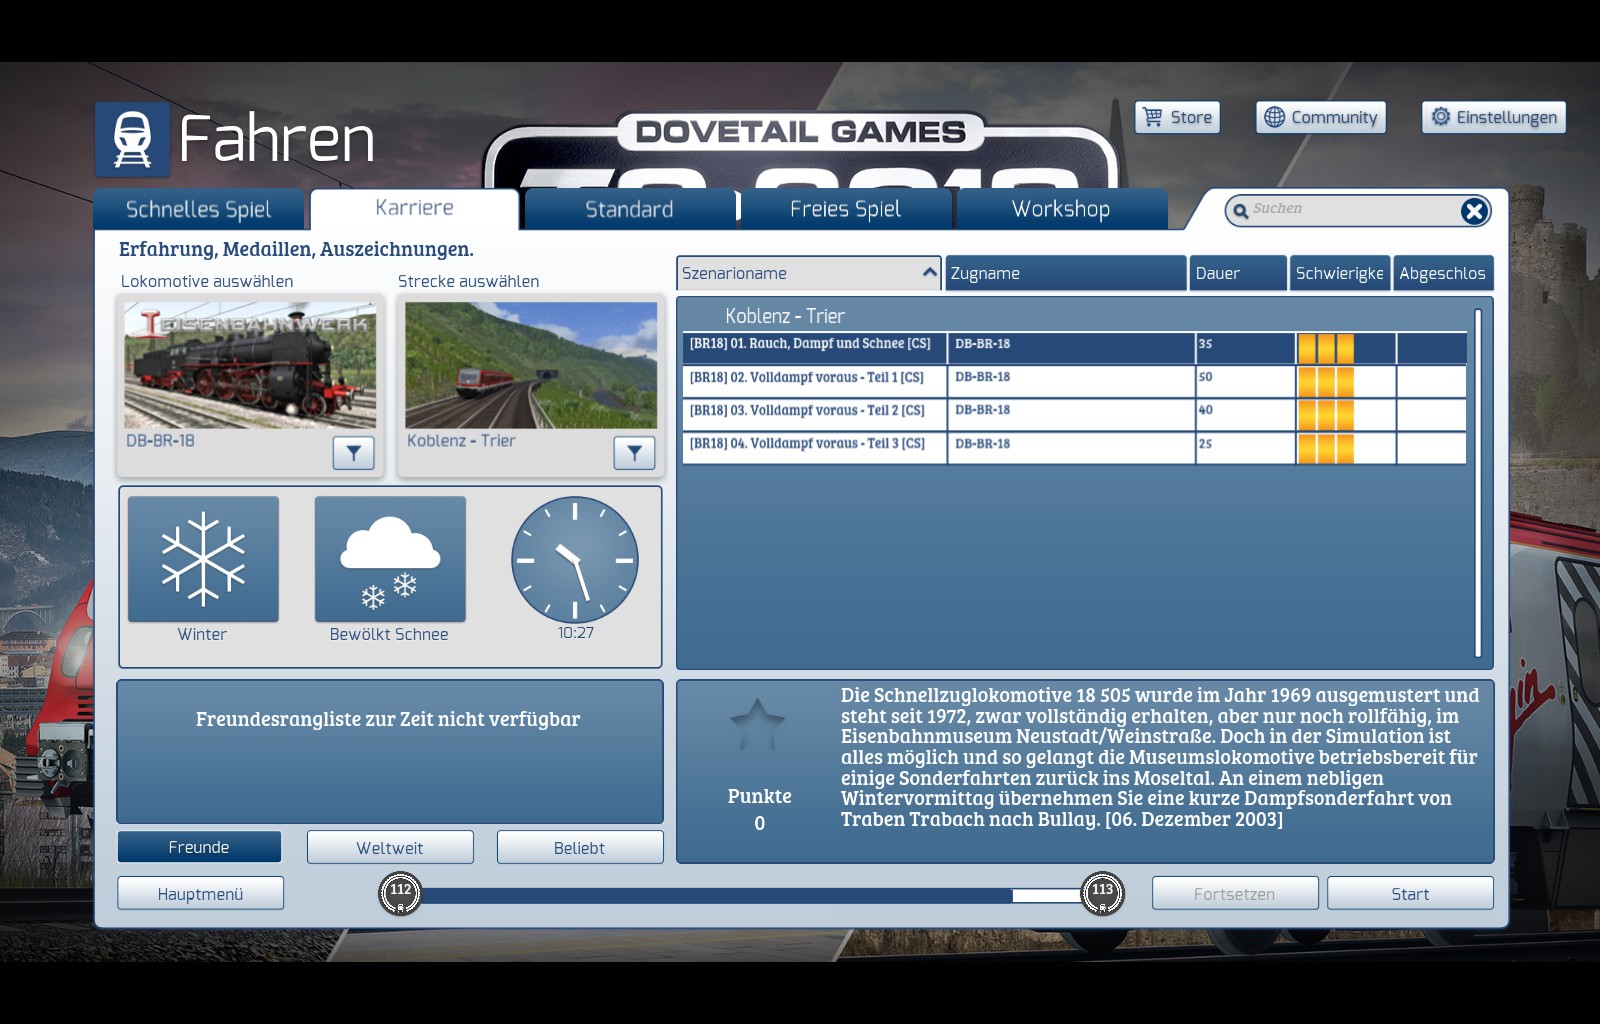
Task: Click the level 112 badge
Action: [x=400, y=893]
